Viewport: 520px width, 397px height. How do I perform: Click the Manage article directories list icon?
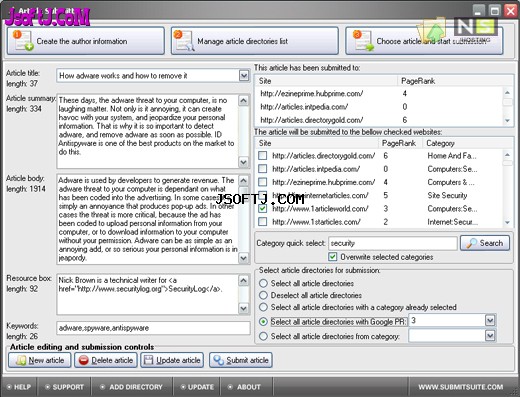(184, 41)
